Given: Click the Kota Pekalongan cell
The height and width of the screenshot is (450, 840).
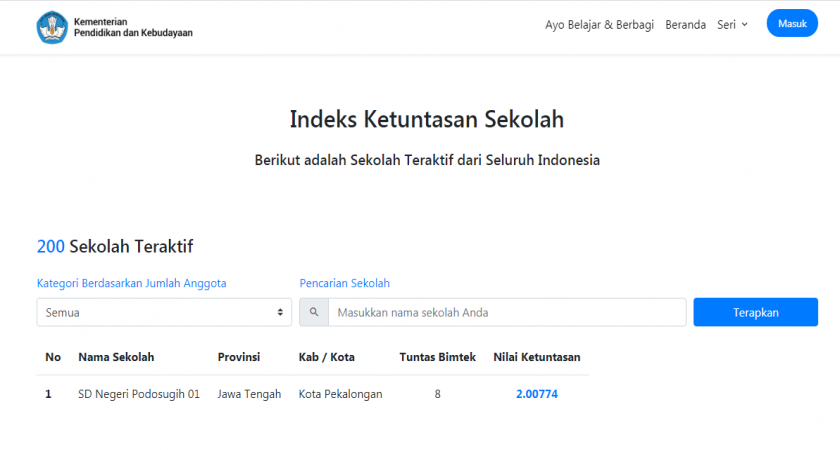Looking at the screenshot, I should (x=340, y=394).
